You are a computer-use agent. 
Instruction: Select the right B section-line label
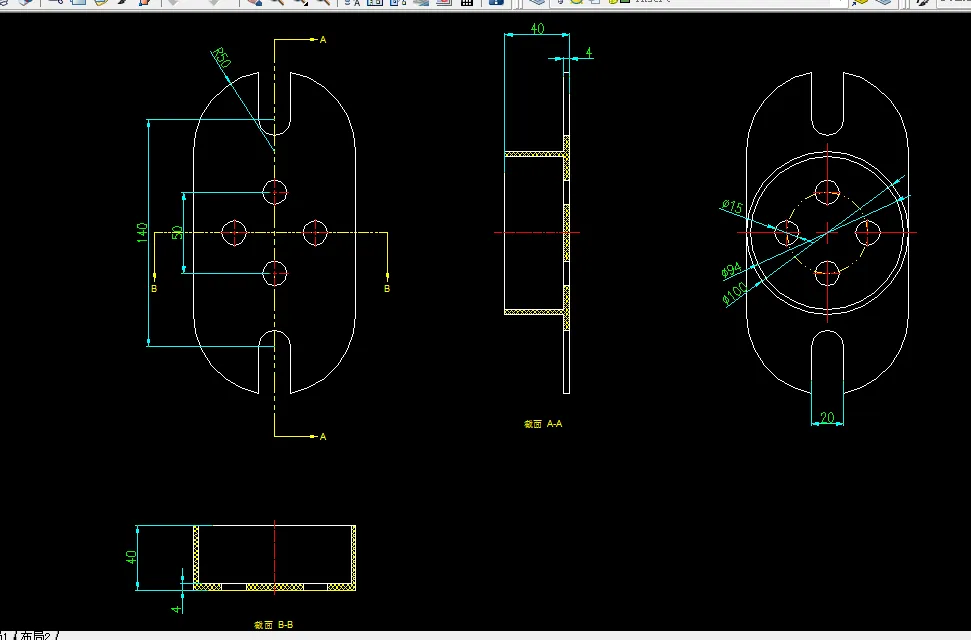[387, 289]
